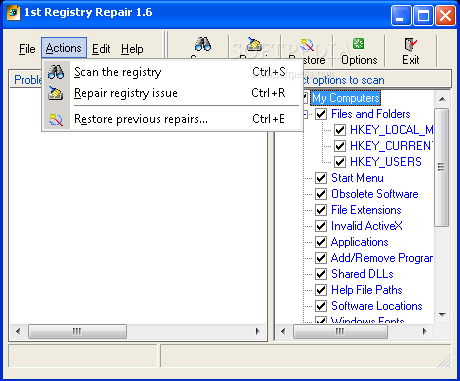The height and width of the screenshot is (381, 460).
Task: Maximize the 1st Registry Repair window
Action: [x=423, y=15]
